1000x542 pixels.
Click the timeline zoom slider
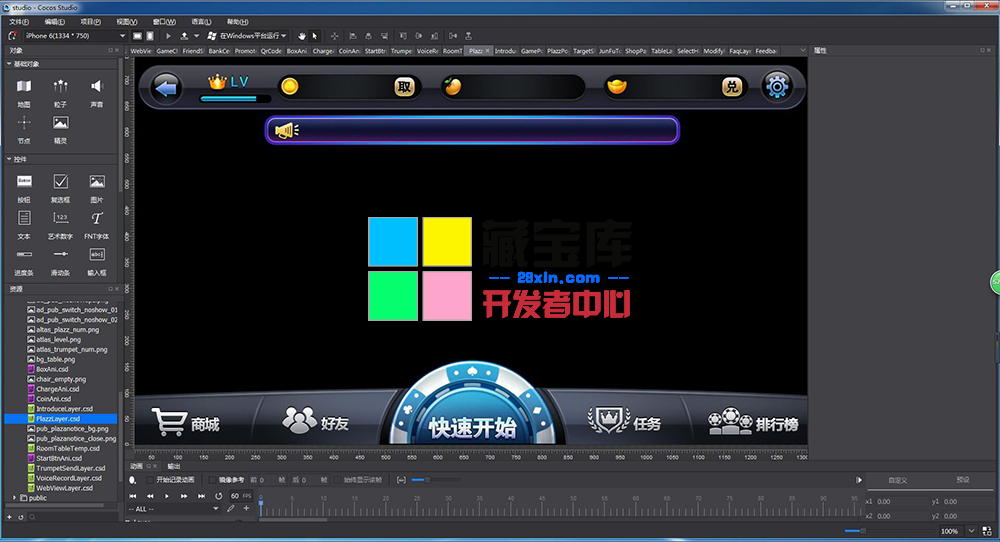(436, 480)
